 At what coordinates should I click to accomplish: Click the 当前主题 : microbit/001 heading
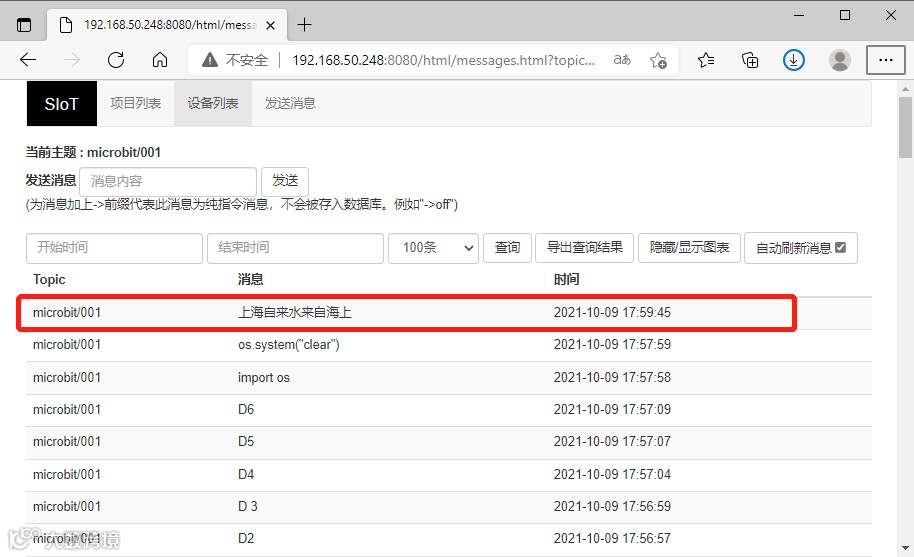coord(93,153)
